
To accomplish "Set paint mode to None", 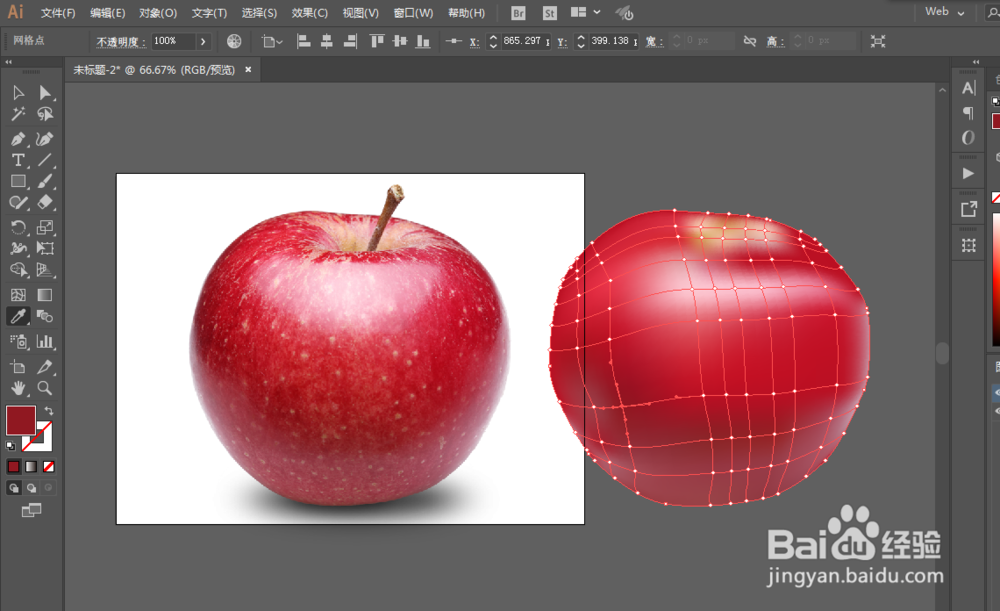I will tap(48, 467).
